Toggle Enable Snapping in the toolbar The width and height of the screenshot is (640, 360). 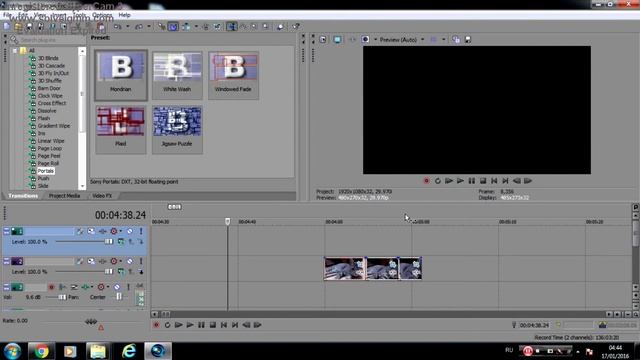click(x=162, y=27)
